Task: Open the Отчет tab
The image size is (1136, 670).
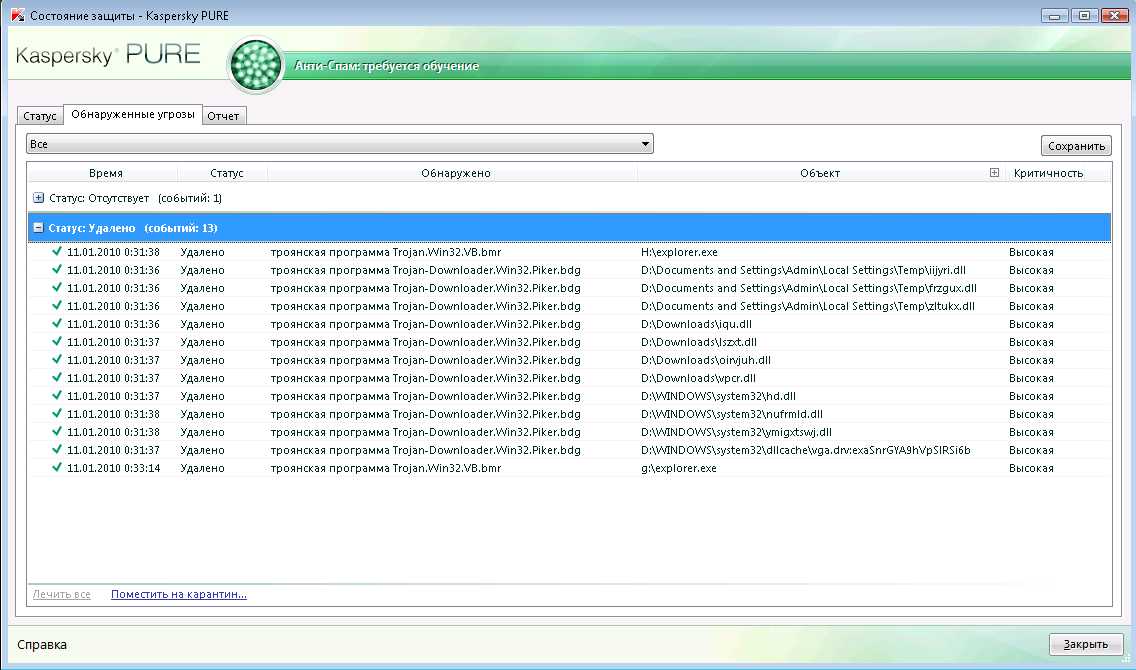Action: pos(223,116)
